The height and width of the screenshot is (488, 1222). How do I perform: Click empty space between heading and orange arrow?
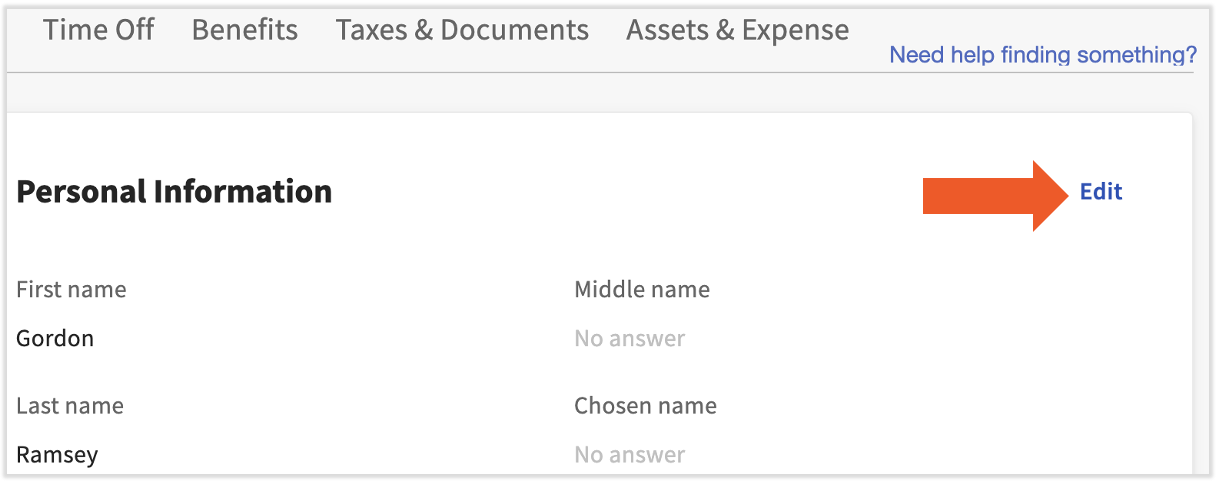[x=620, y=192]
